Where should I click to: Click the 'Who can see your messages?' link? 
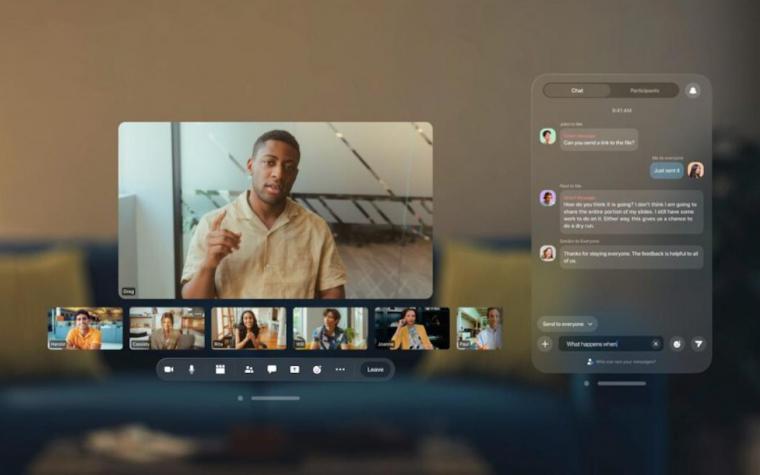tap(622, 362)
